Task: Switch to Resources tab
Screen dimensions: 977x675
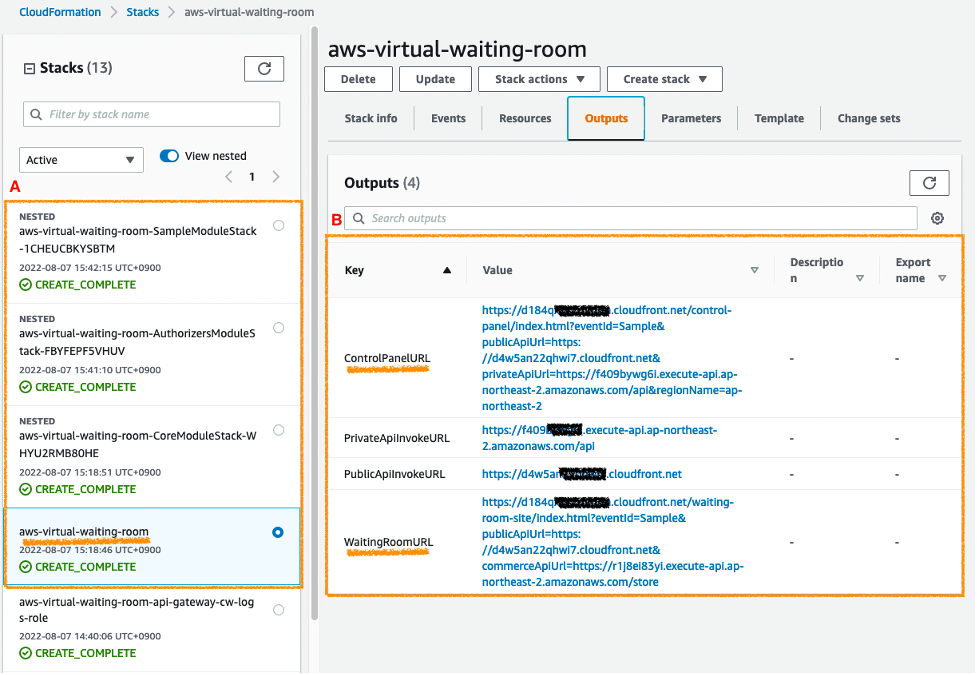Action: coord(525,118)
